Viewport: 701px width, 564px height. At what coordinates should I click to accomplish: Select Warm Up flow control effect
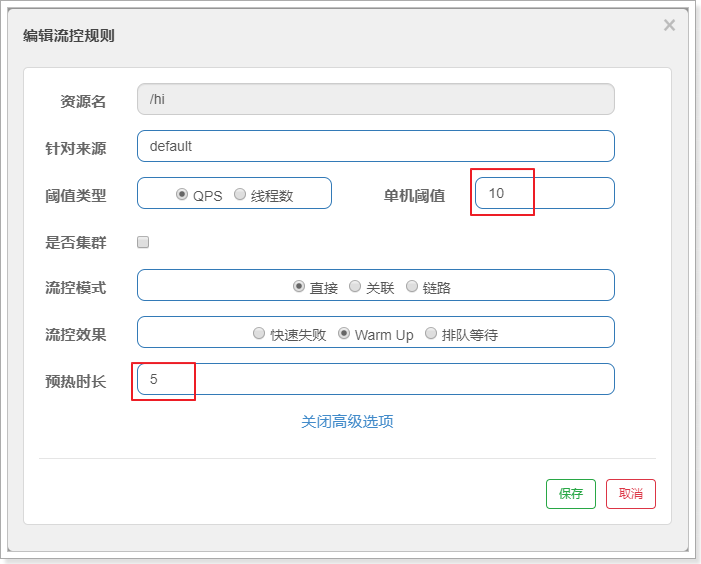point(344,334)
